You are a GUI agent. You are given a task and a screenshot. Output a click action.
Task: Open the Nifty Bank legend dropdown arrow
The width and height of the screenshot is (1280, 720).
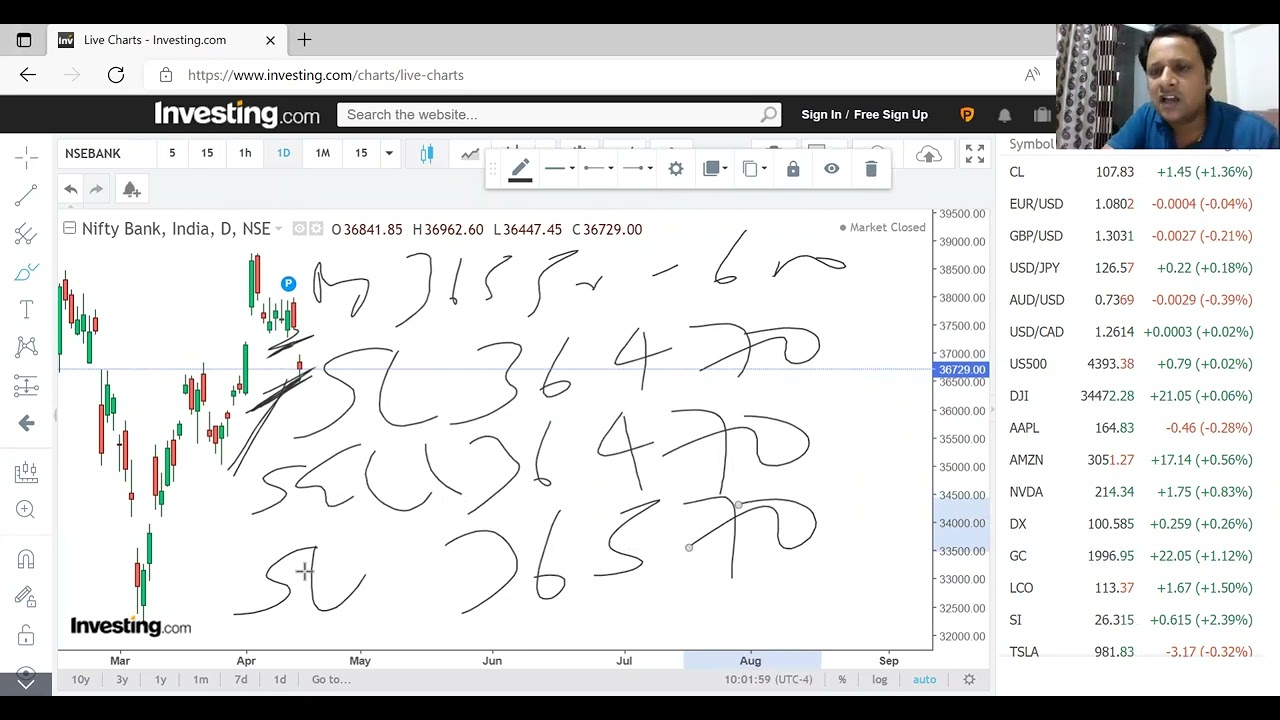pyautogui.click(x=279, y=229)
